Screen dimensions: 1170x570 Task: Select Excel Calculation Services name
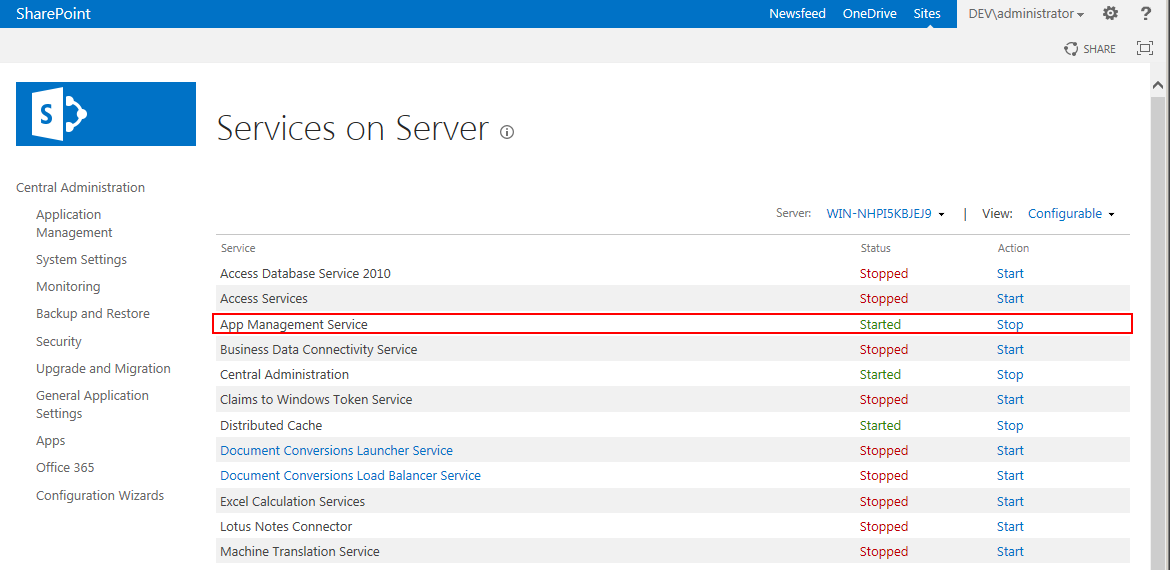tap(292, 501)
